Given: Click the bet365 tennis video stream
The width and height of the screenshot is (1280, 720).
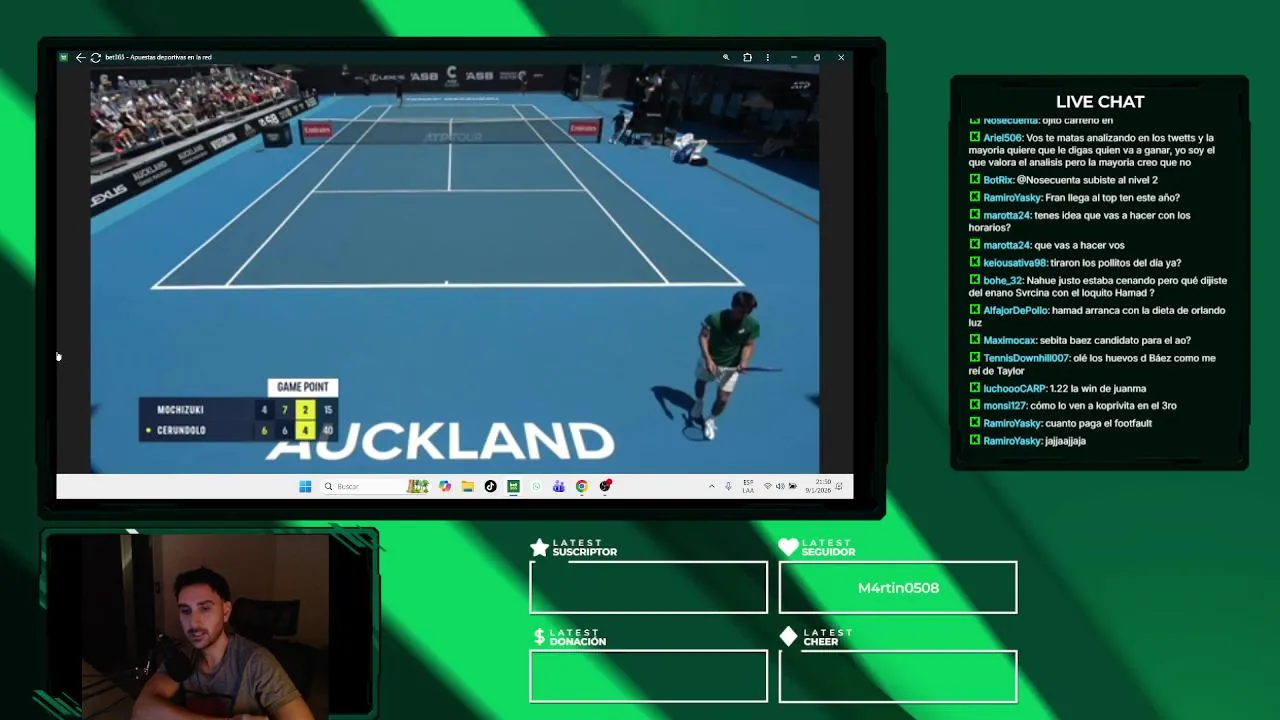Looking at the screenshot, I should point(455,270).
